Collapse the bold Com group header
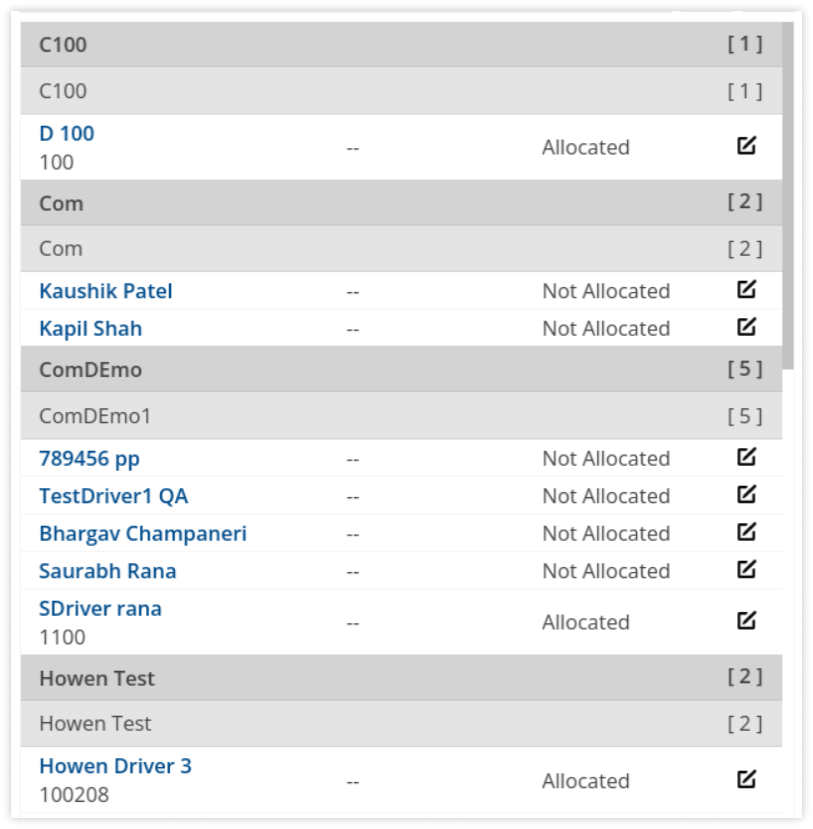Screen dimensions: 813x829 401,203
